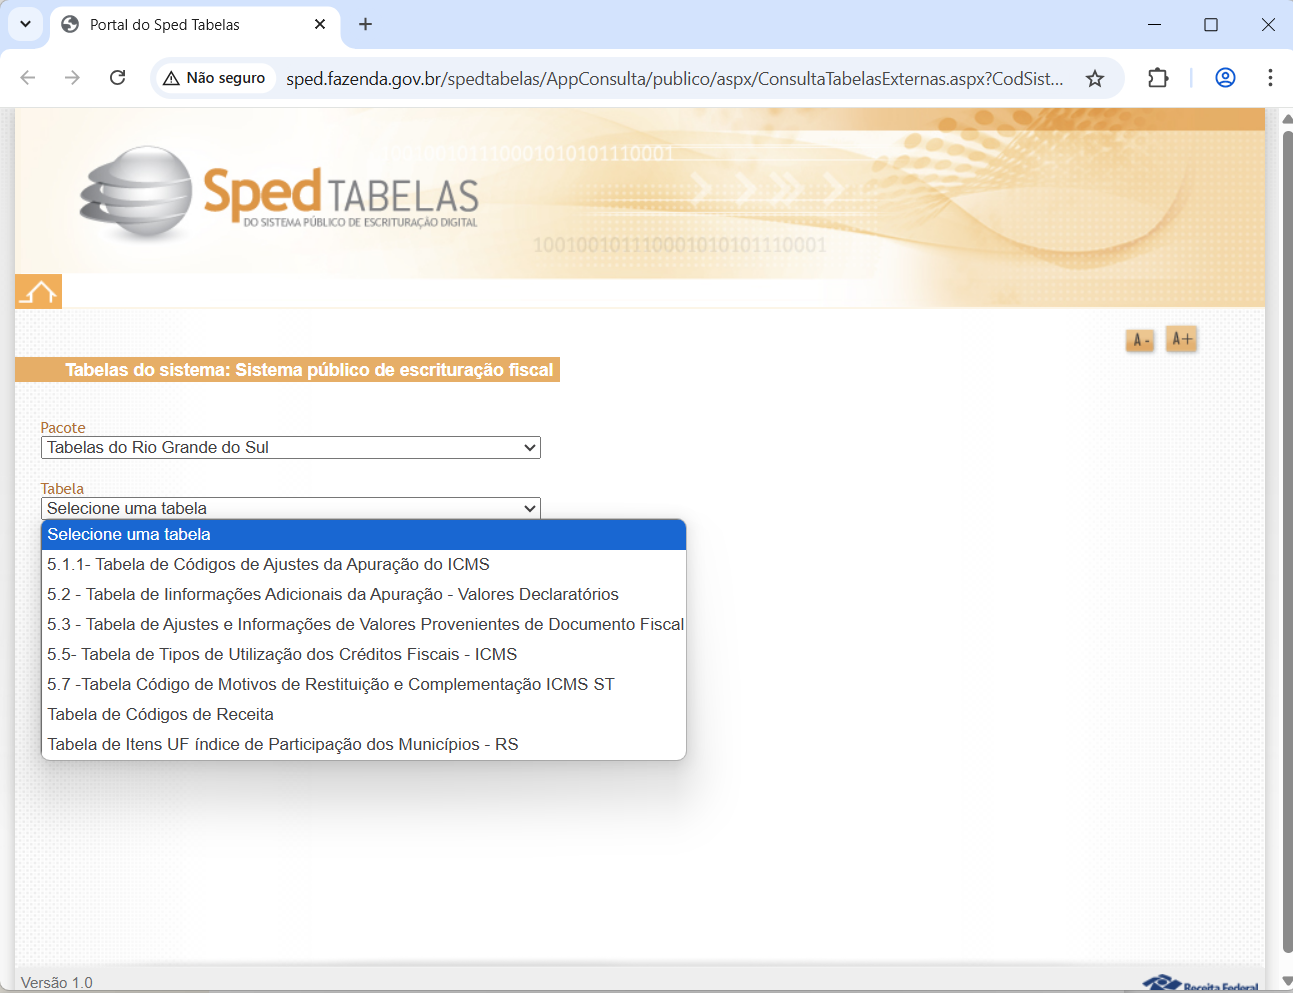Open the Pacote dropdown
The width and height of the screenshot is (1293, 993).
291,447
